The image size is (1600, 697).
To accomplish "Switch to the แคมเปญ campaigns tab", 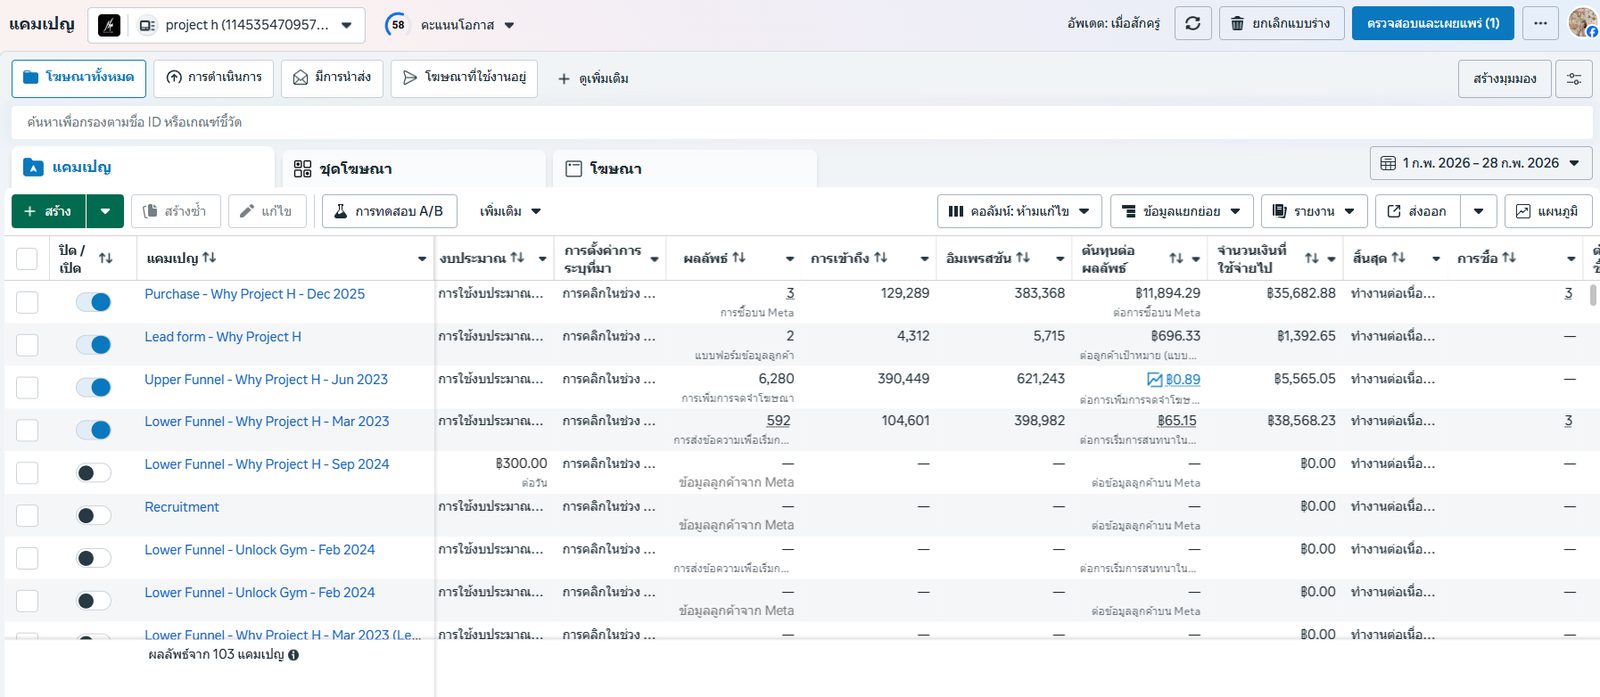I will pos(143,168).
